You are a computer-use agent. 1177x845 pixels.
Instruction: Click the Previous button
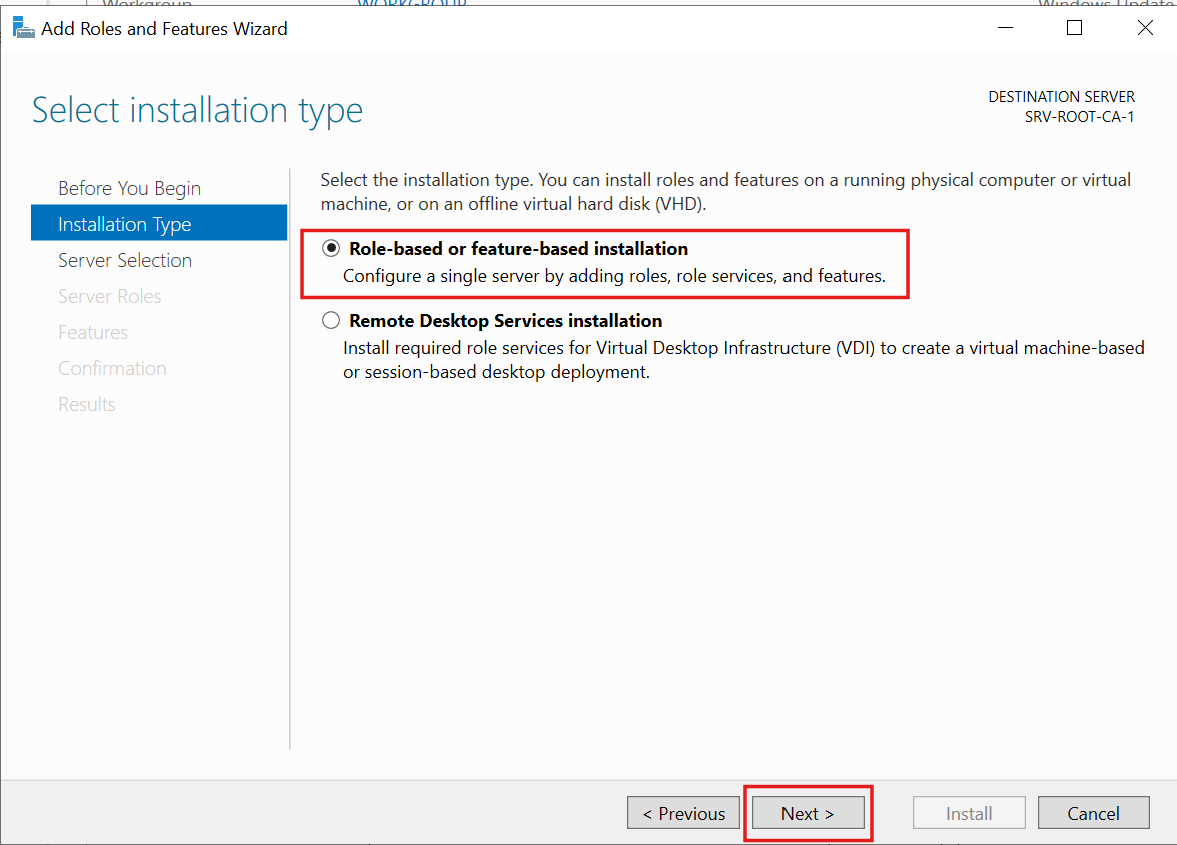[683, 812]
